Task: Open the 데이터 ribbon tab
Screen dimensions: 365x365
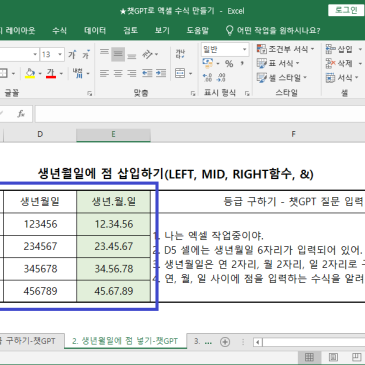Action: tap(95, 31)
